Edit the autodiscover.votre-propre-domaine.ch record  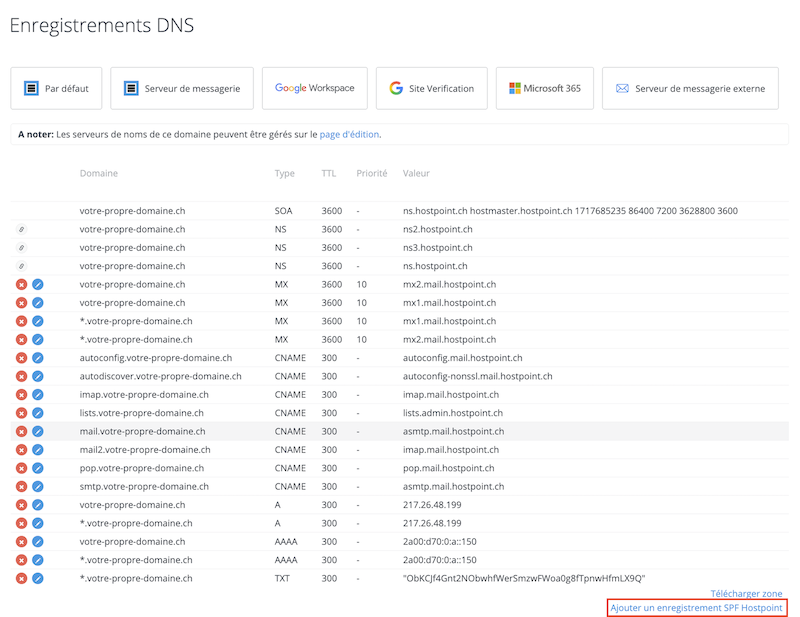[38, 376]
